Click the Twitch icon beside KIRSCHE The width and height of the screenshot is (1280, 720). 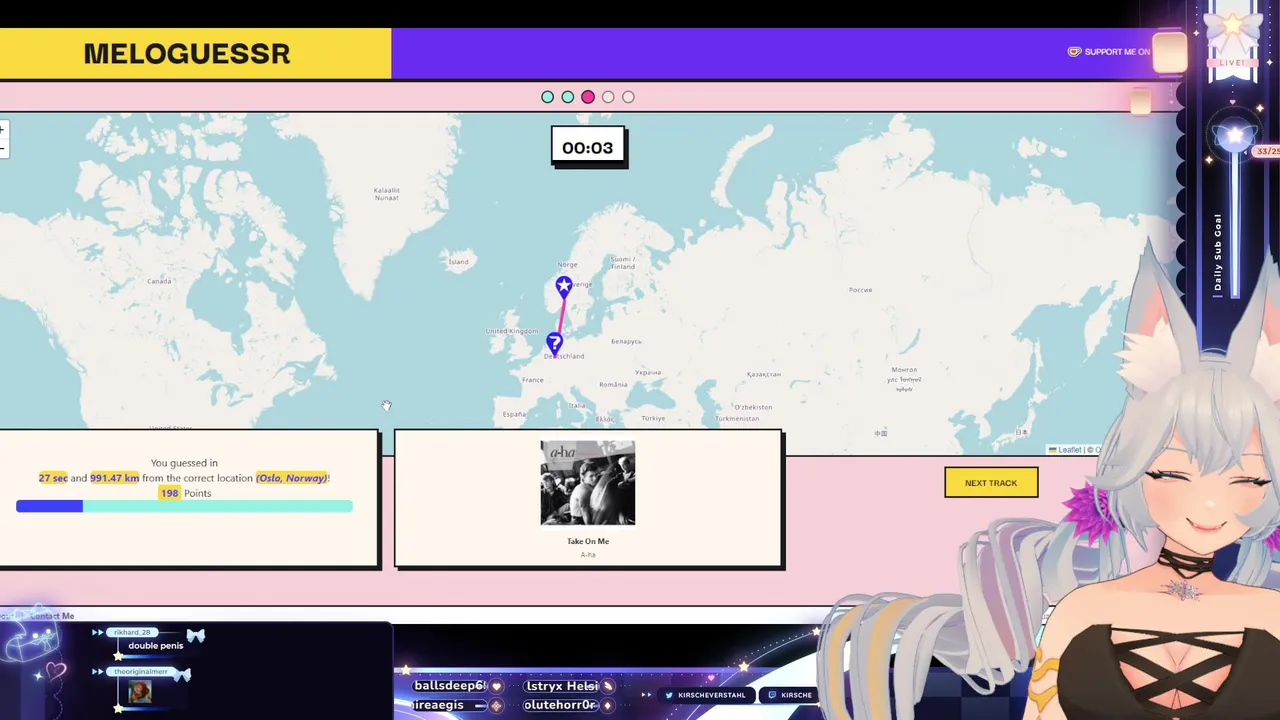pos(772,695)
